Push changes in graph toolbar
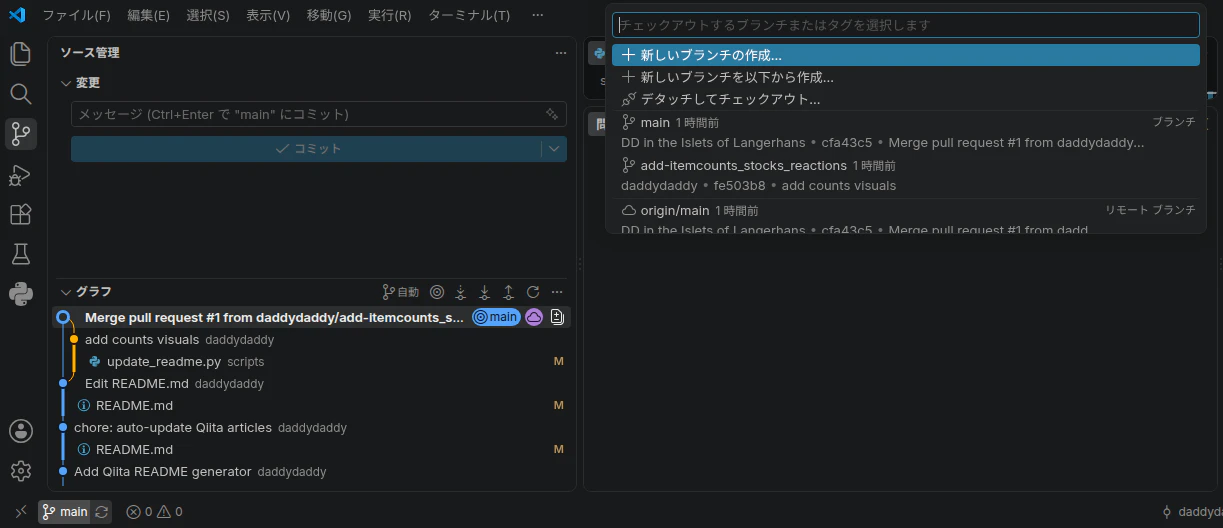 click(509, 292)
